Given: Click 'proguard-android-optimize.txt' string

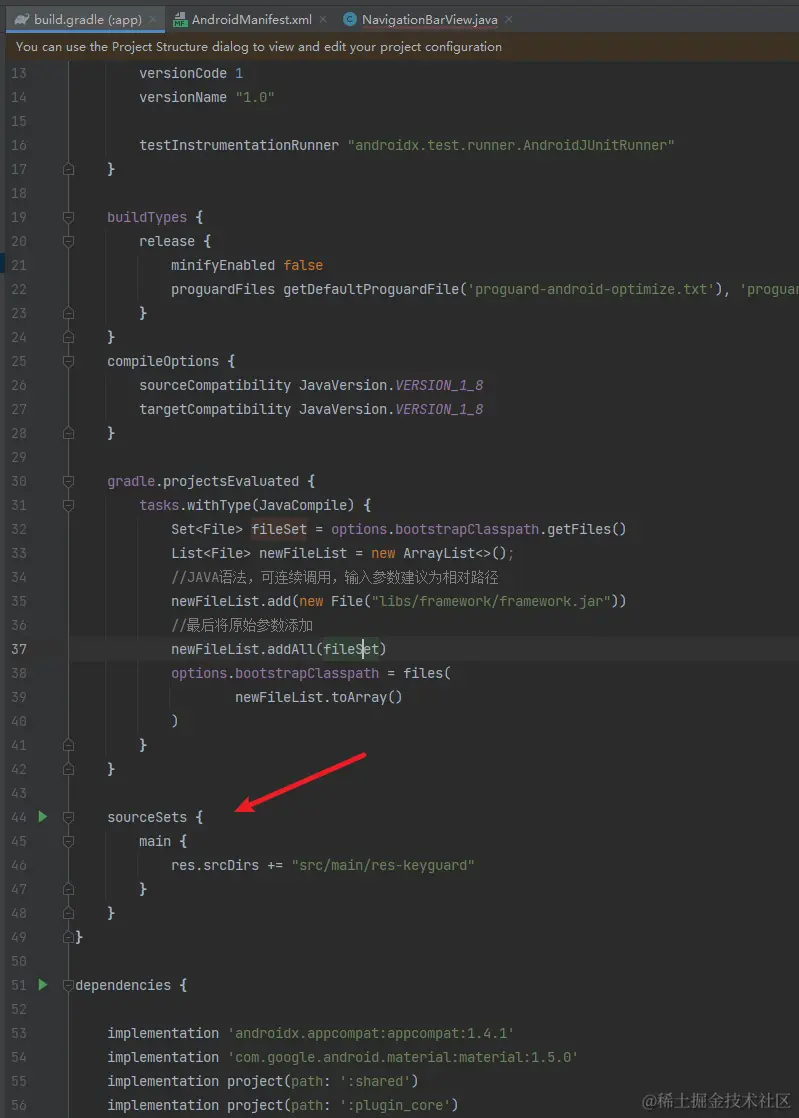Looking at the screenshot, I should tap(591, 289).
